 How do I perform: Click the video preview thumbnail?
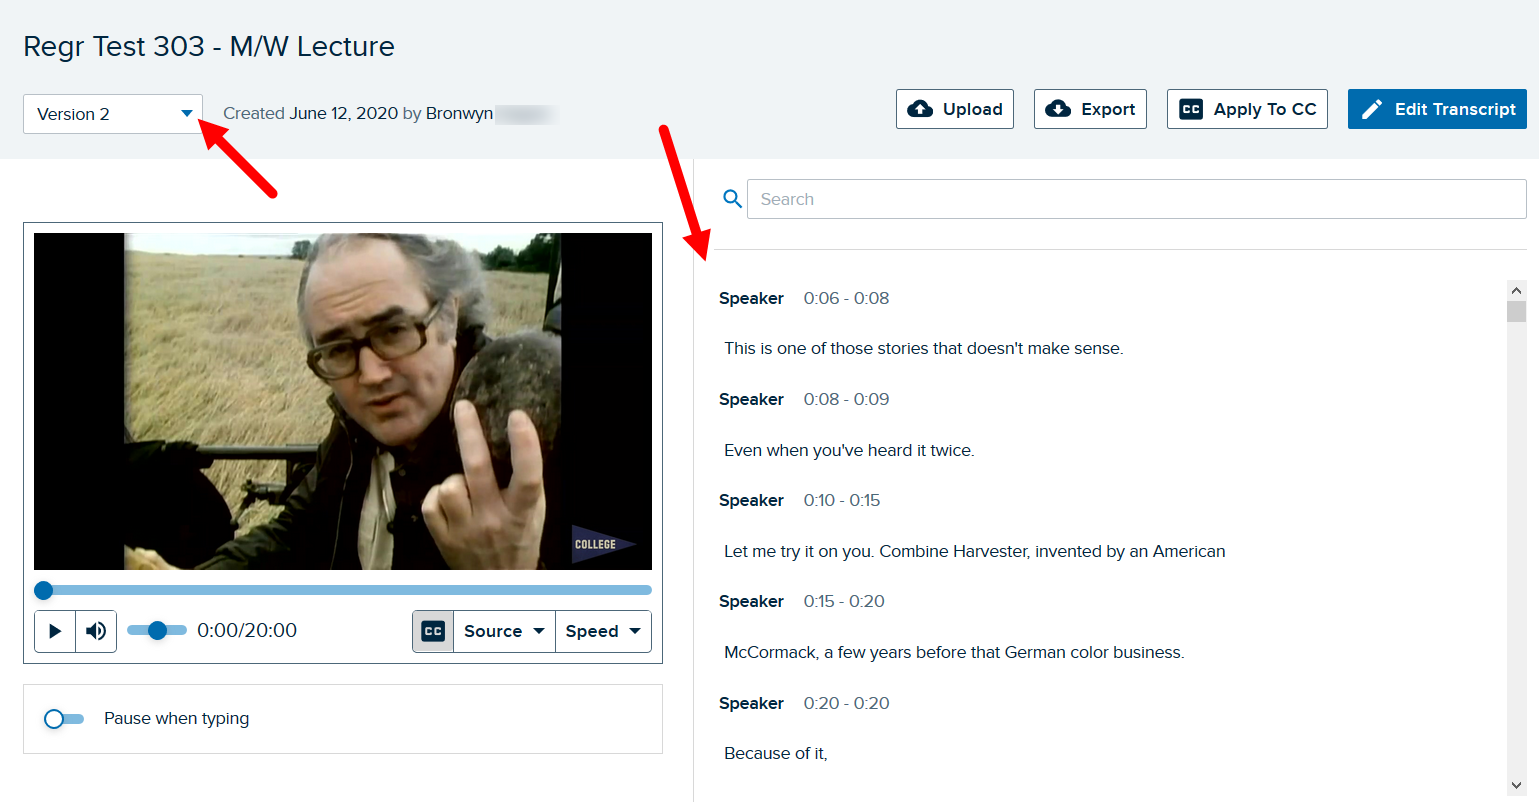pos(343,401)
